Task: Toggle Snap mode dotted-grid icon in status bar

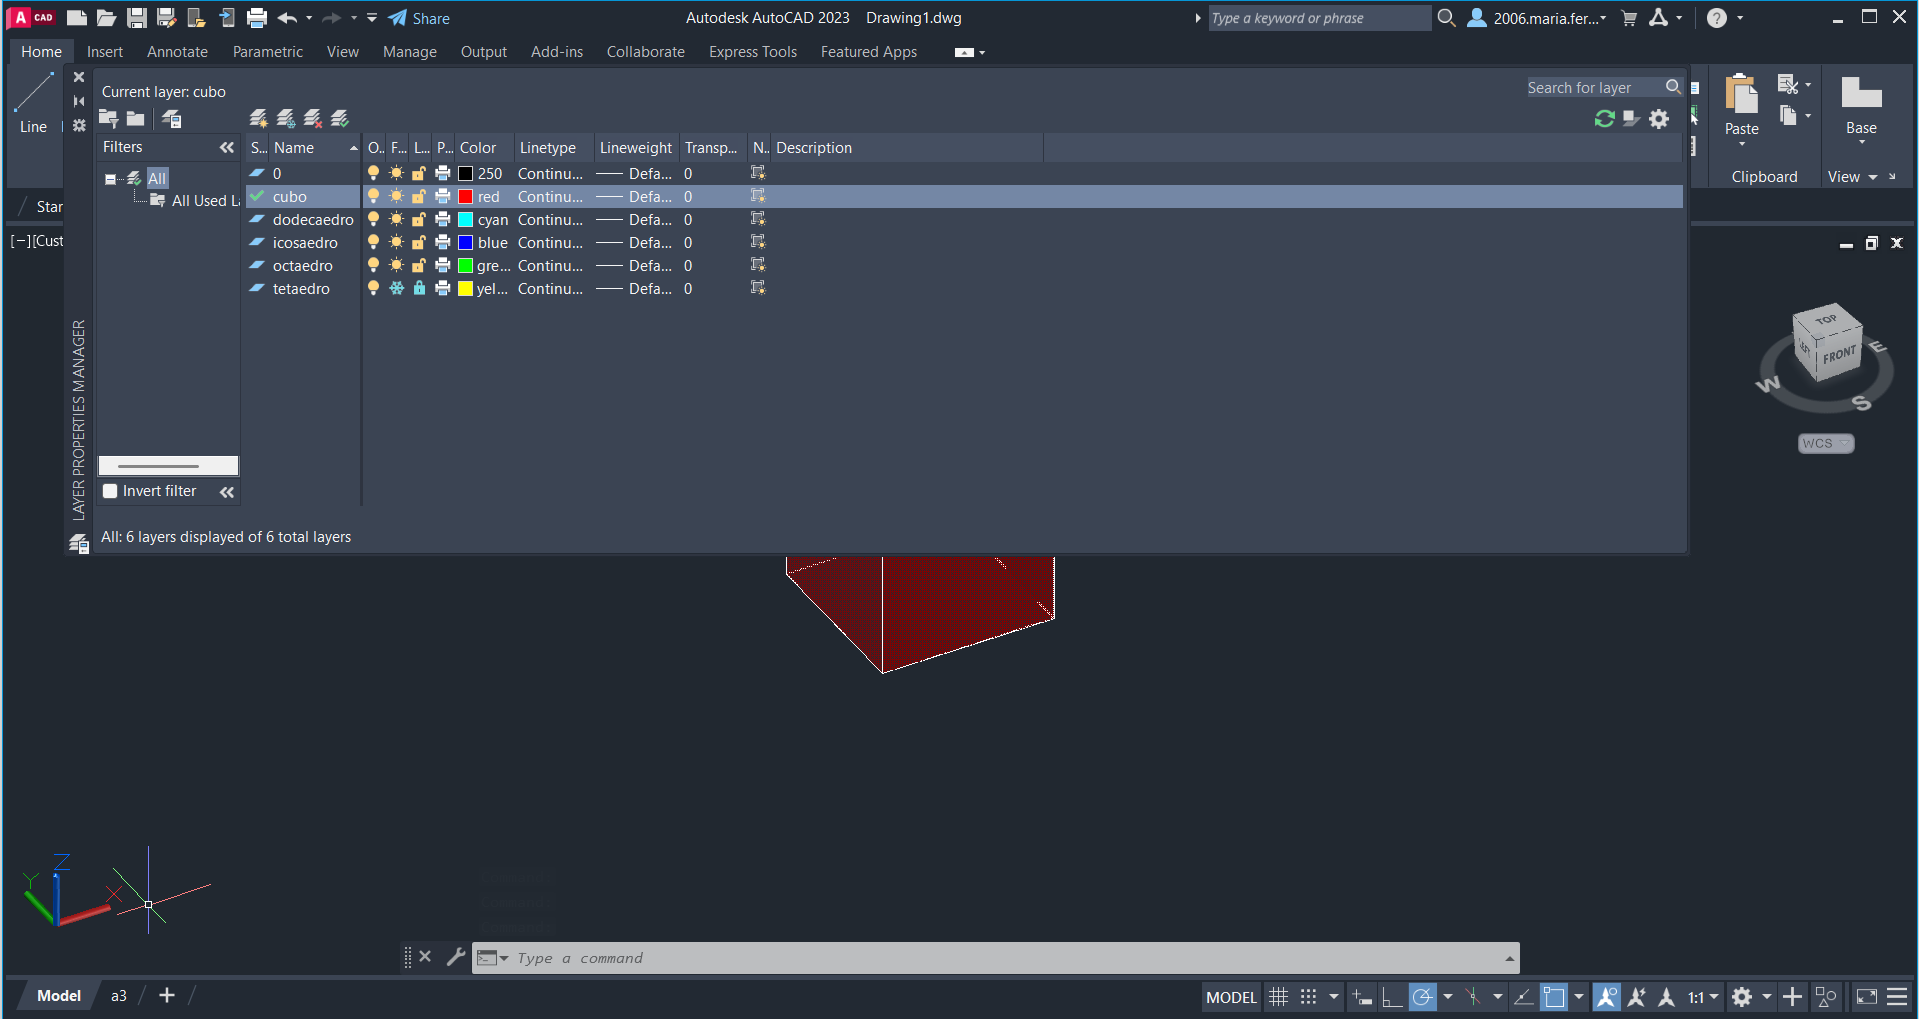Action: click(x=1308, y=996)
